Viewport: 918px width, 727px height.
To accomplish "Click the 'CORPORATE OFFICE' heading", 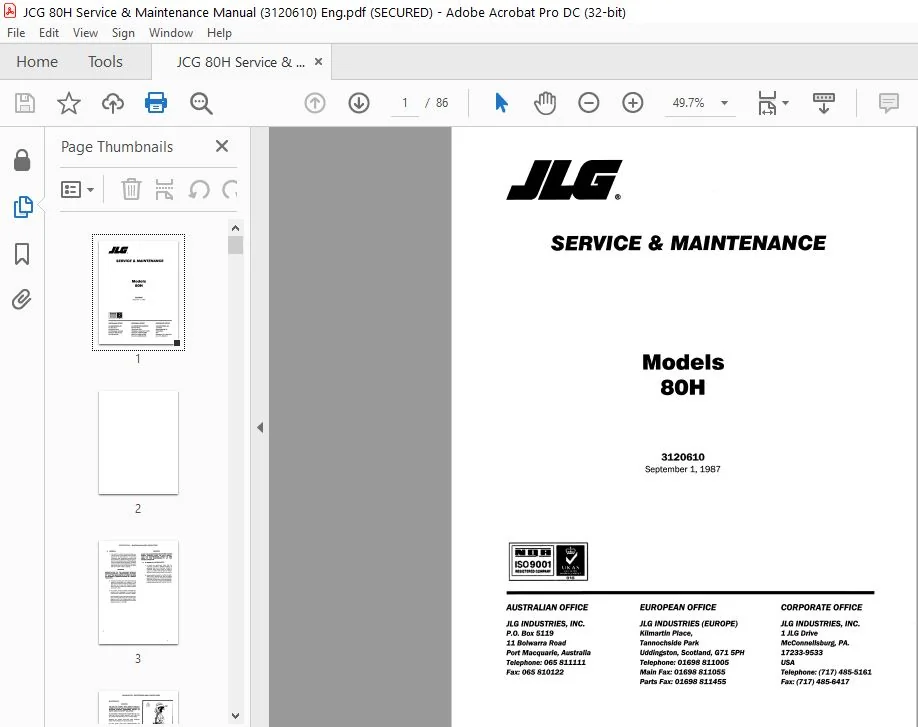I will pos(821,607).
